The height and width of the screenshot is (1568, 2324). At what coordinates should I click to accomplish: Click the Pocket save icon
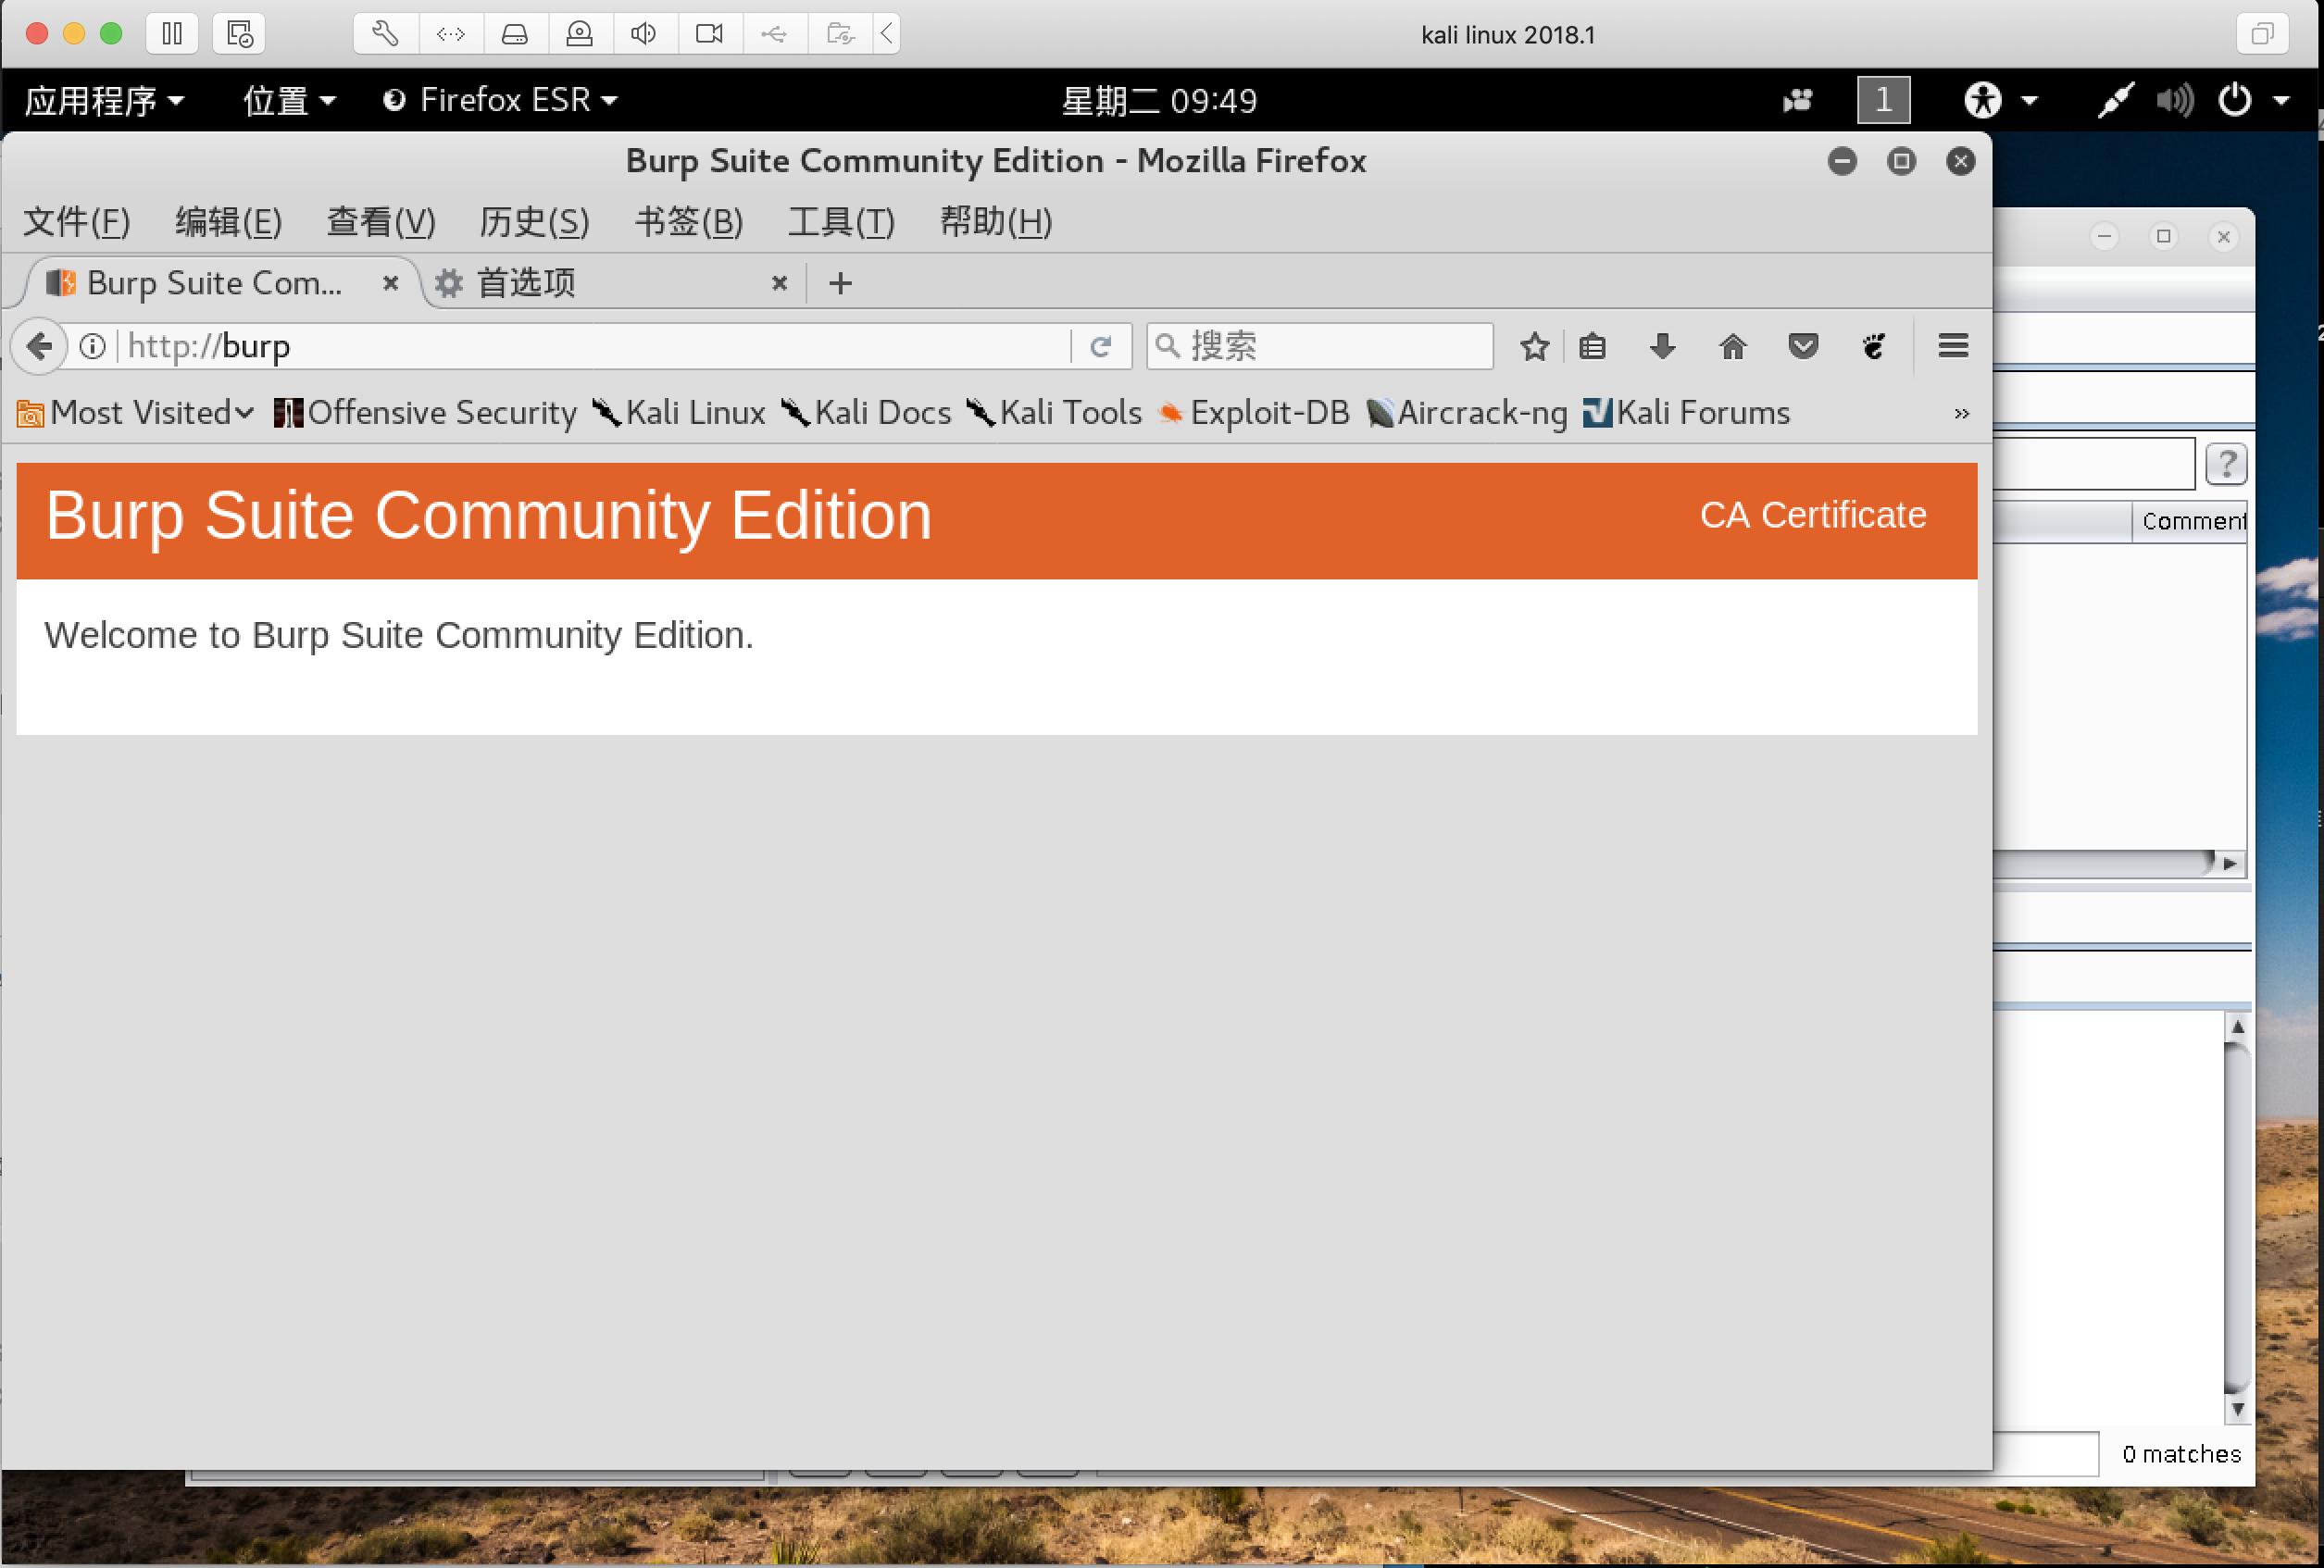click(x=1802, y=346)
